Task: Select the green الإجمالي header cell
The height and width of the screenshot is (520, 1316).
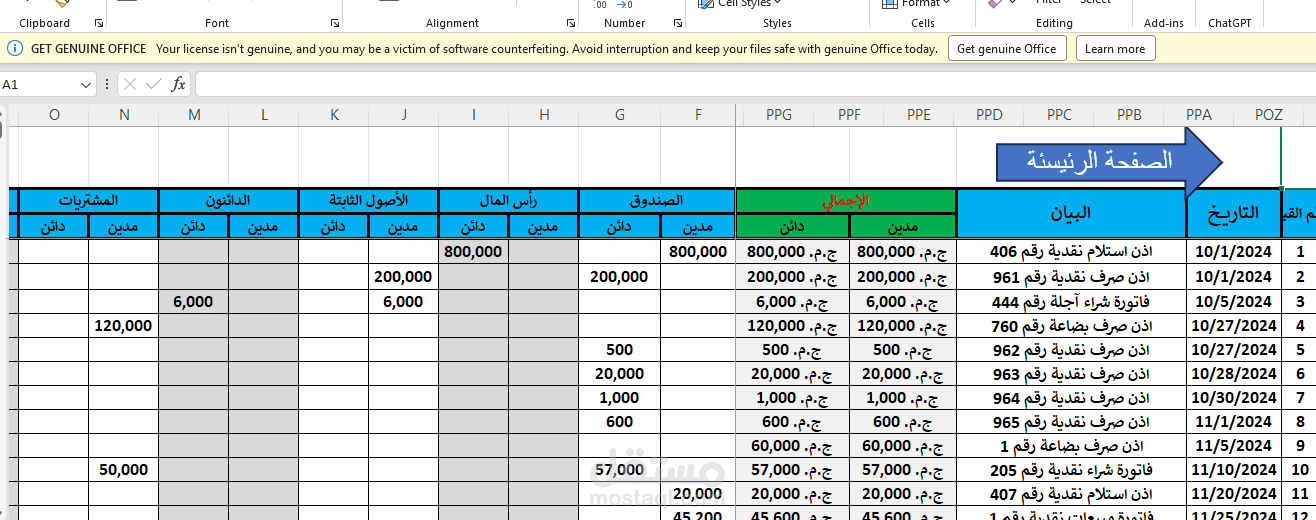Action: [846, 200]
